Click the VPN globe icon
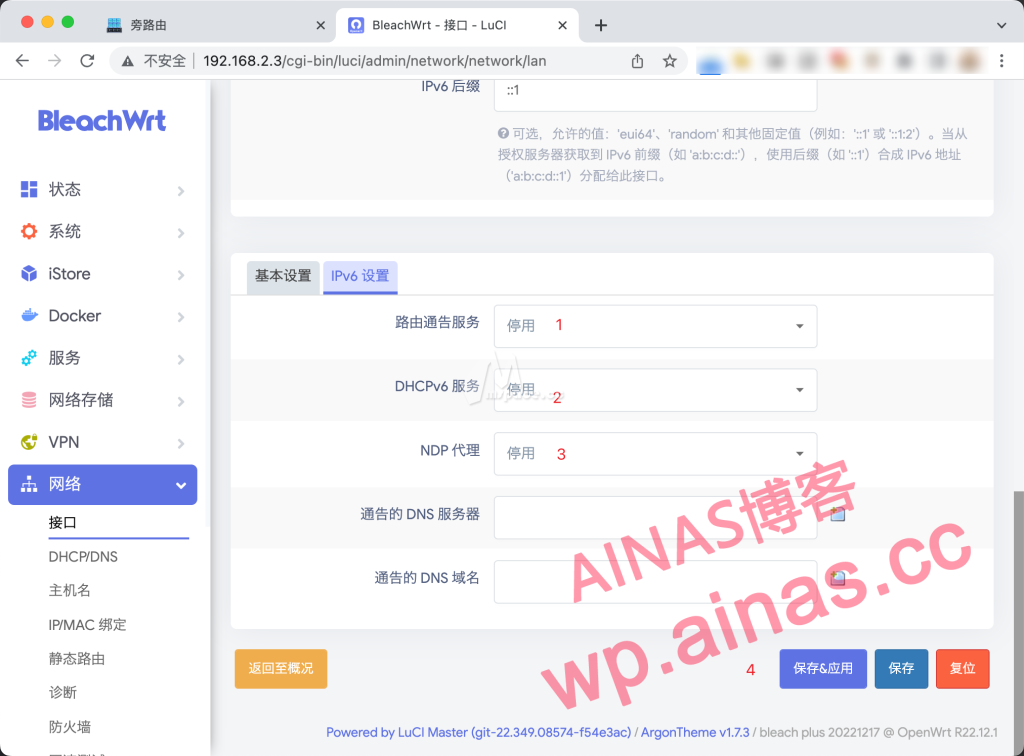The width and height of the screenshot is (1024, 756). pos(29,442)
